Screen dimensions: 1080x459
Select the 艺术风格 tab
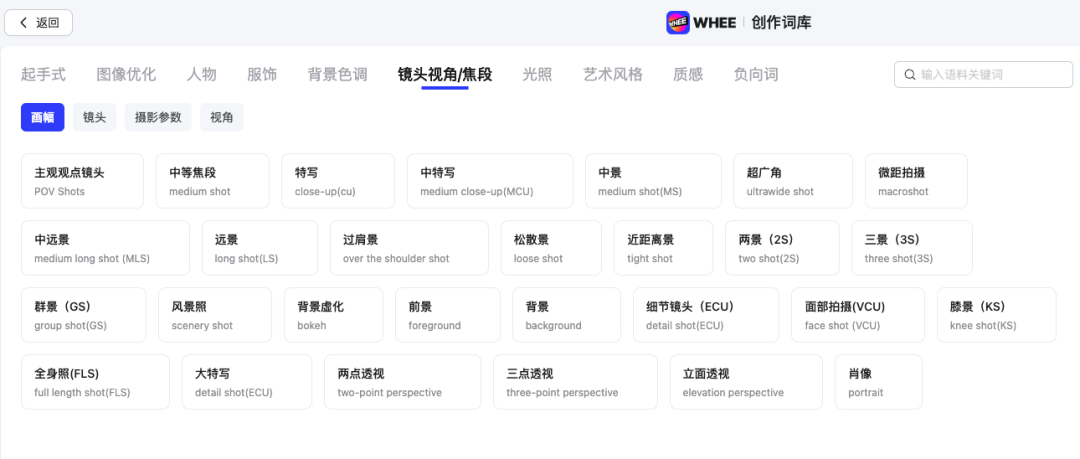point(613,74)
